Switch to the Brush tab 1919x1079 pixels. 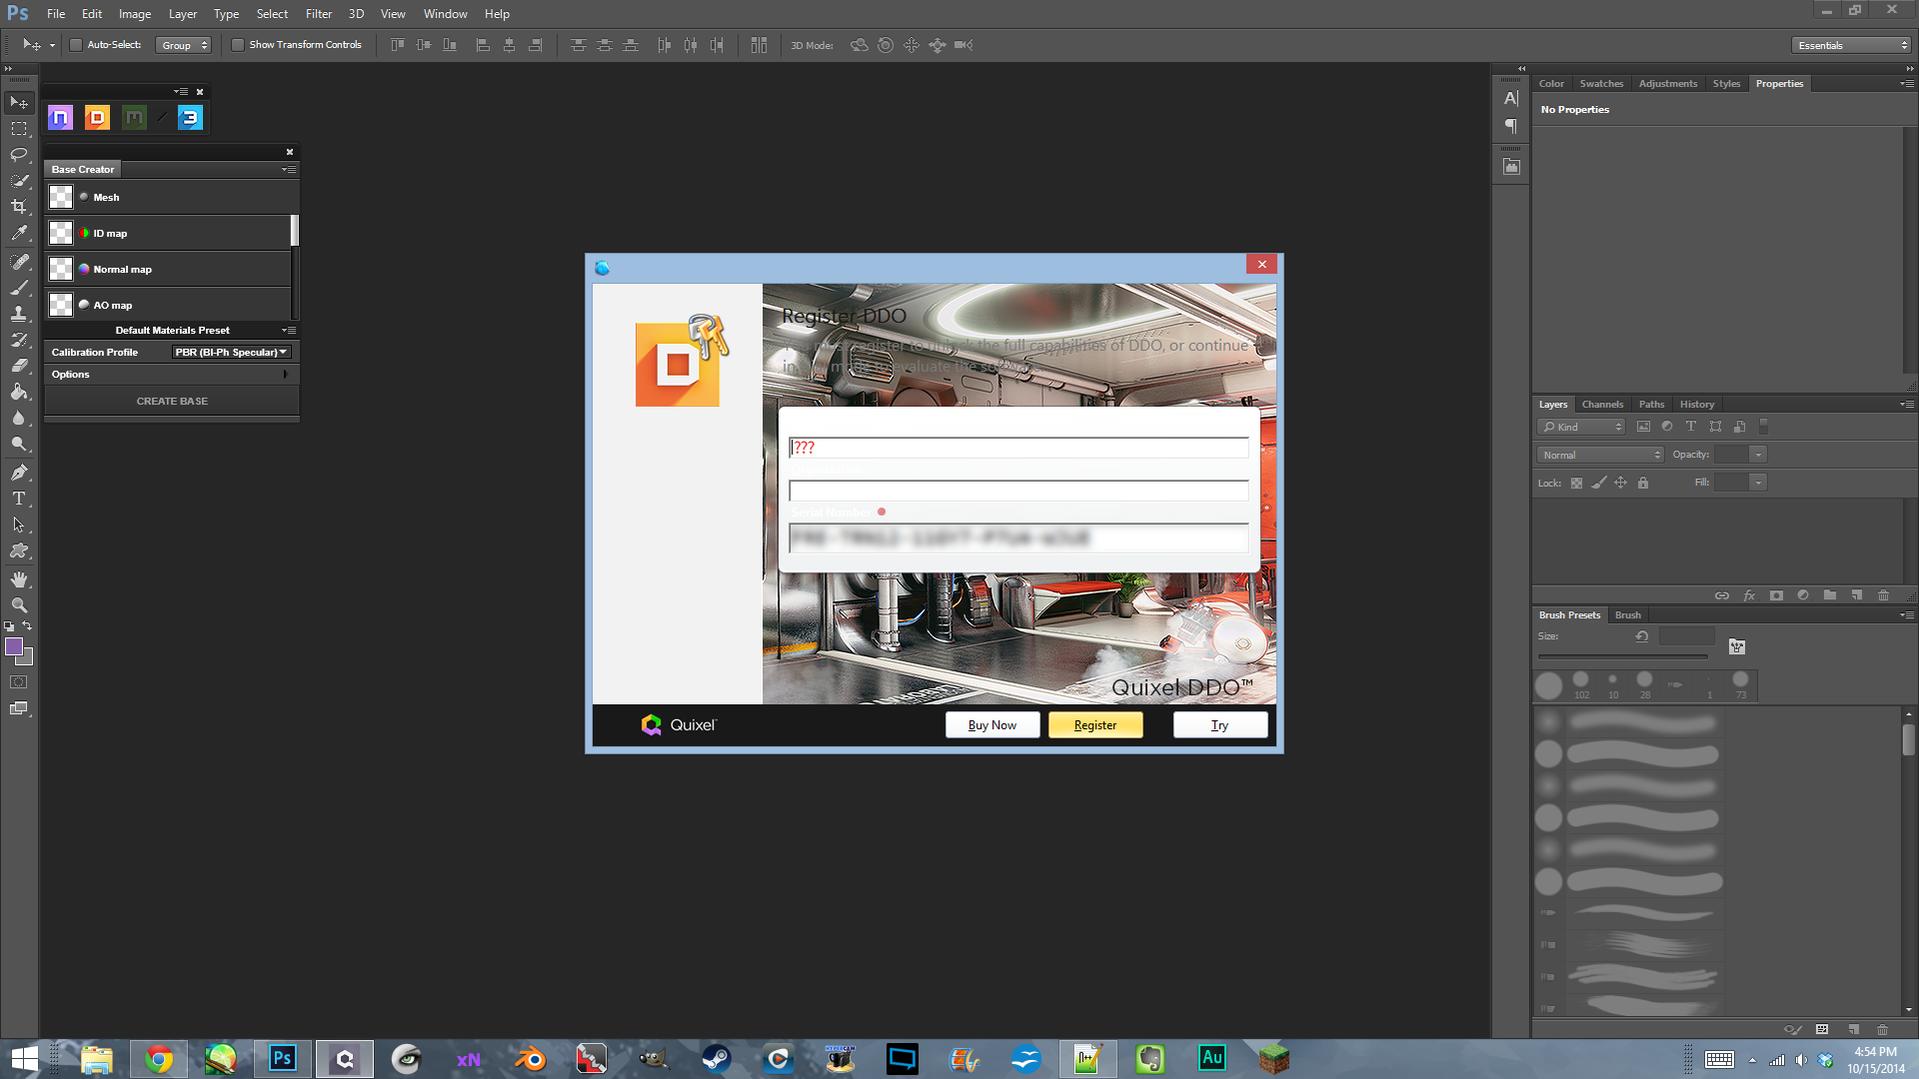tap(1627, 615)
